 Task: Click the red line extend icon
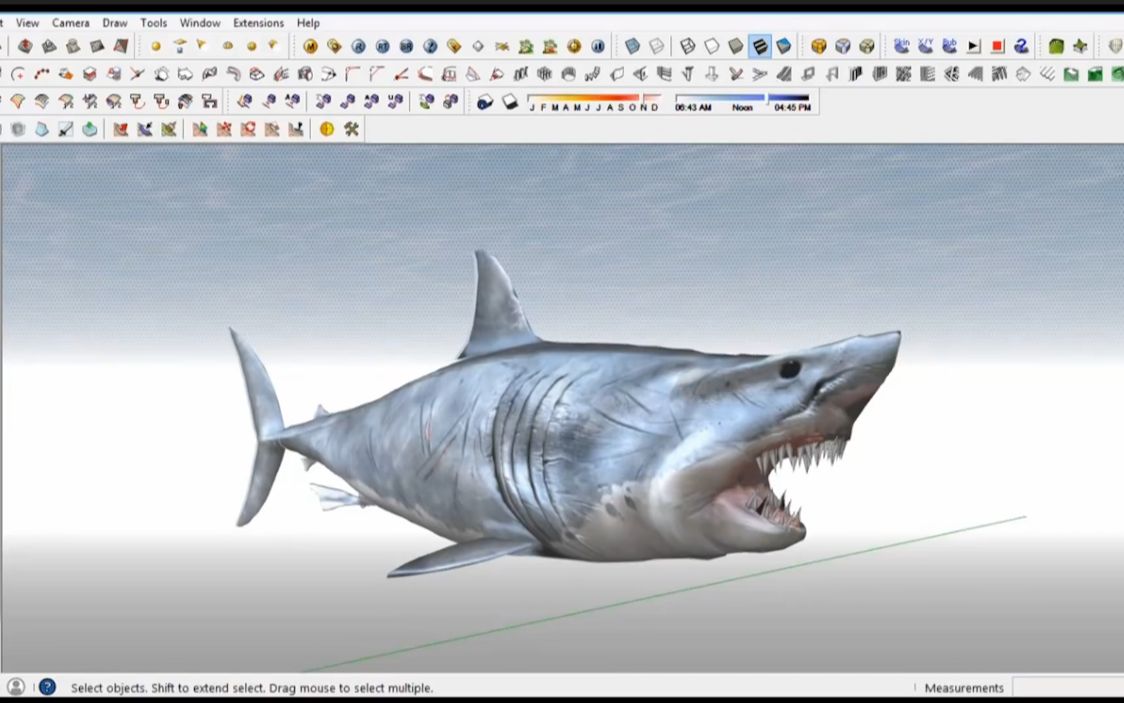click(x=401, y=74)
